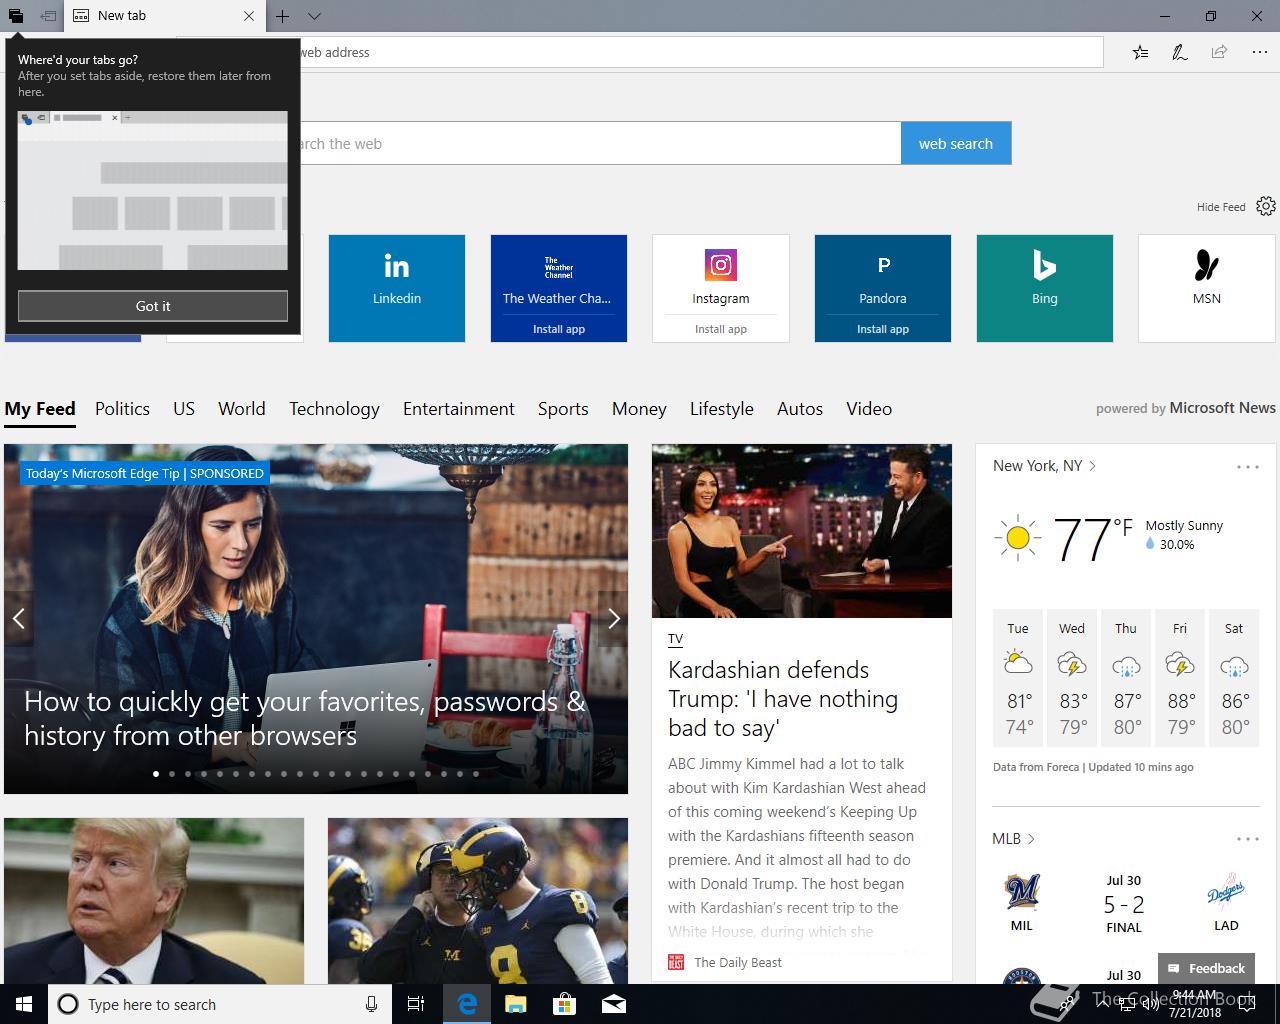1280x1024 pixels.
Task: Open Kardashian defends Trump article headline
Action: click(783, 698)
